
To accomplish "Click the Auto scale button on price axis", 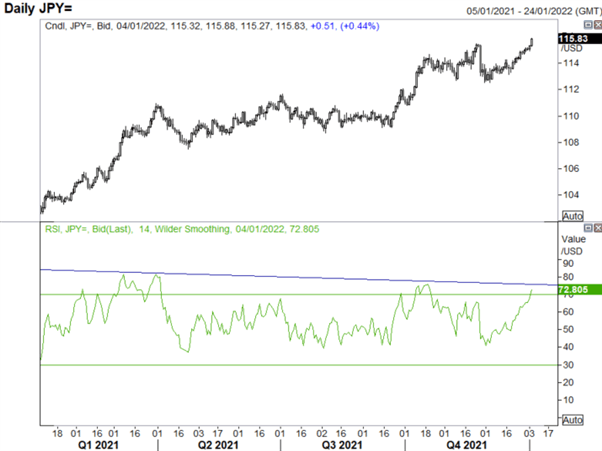I will coord(572,216).
